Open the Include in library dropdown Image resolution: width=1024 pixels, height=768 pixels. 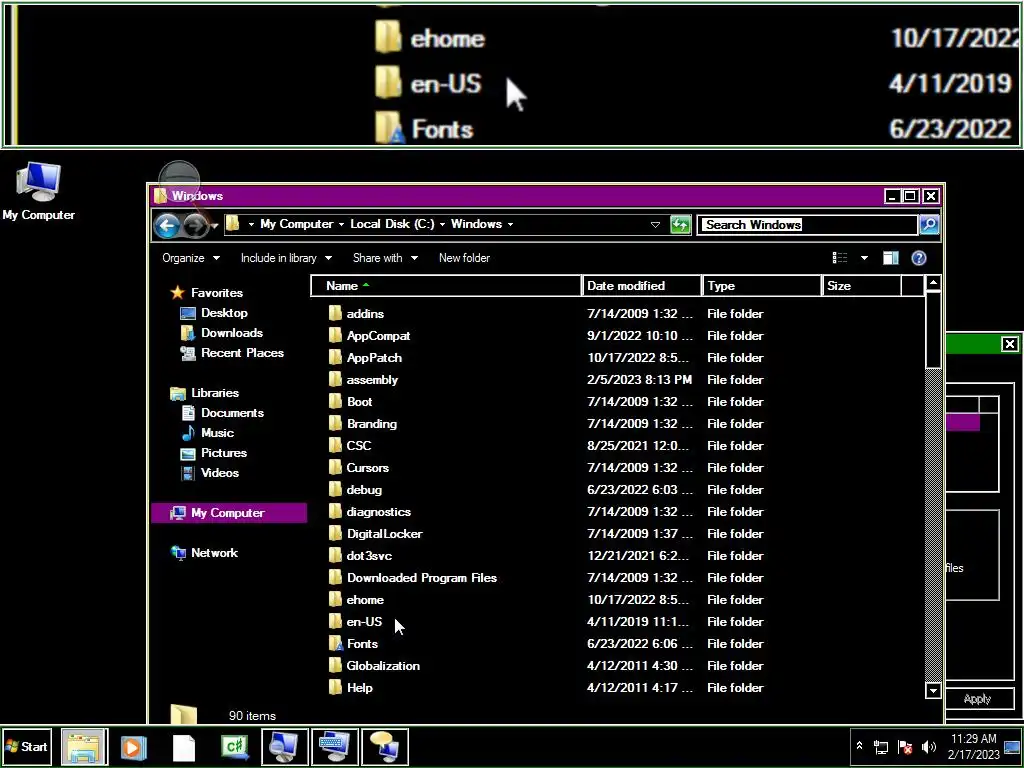pyautogui.click(x=286, y=259)
